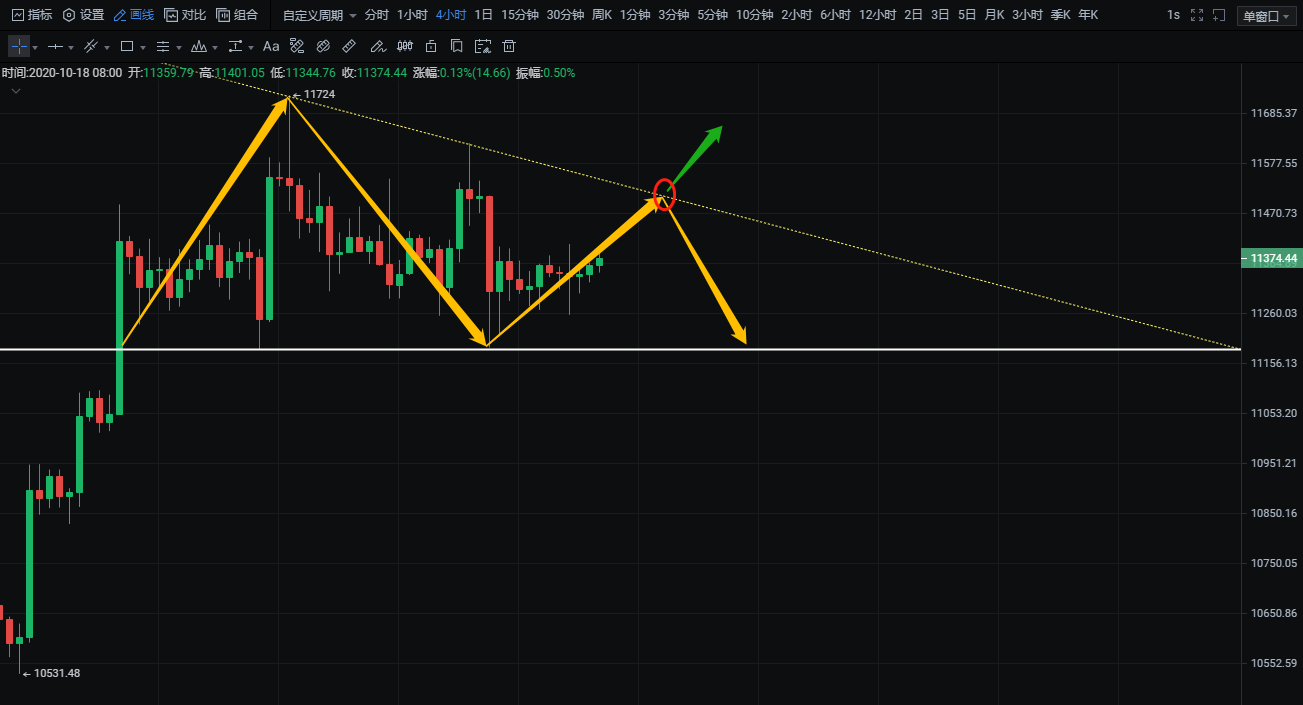
Task: Switch to the 15分钟 timeframe
Action: (519, 15)
